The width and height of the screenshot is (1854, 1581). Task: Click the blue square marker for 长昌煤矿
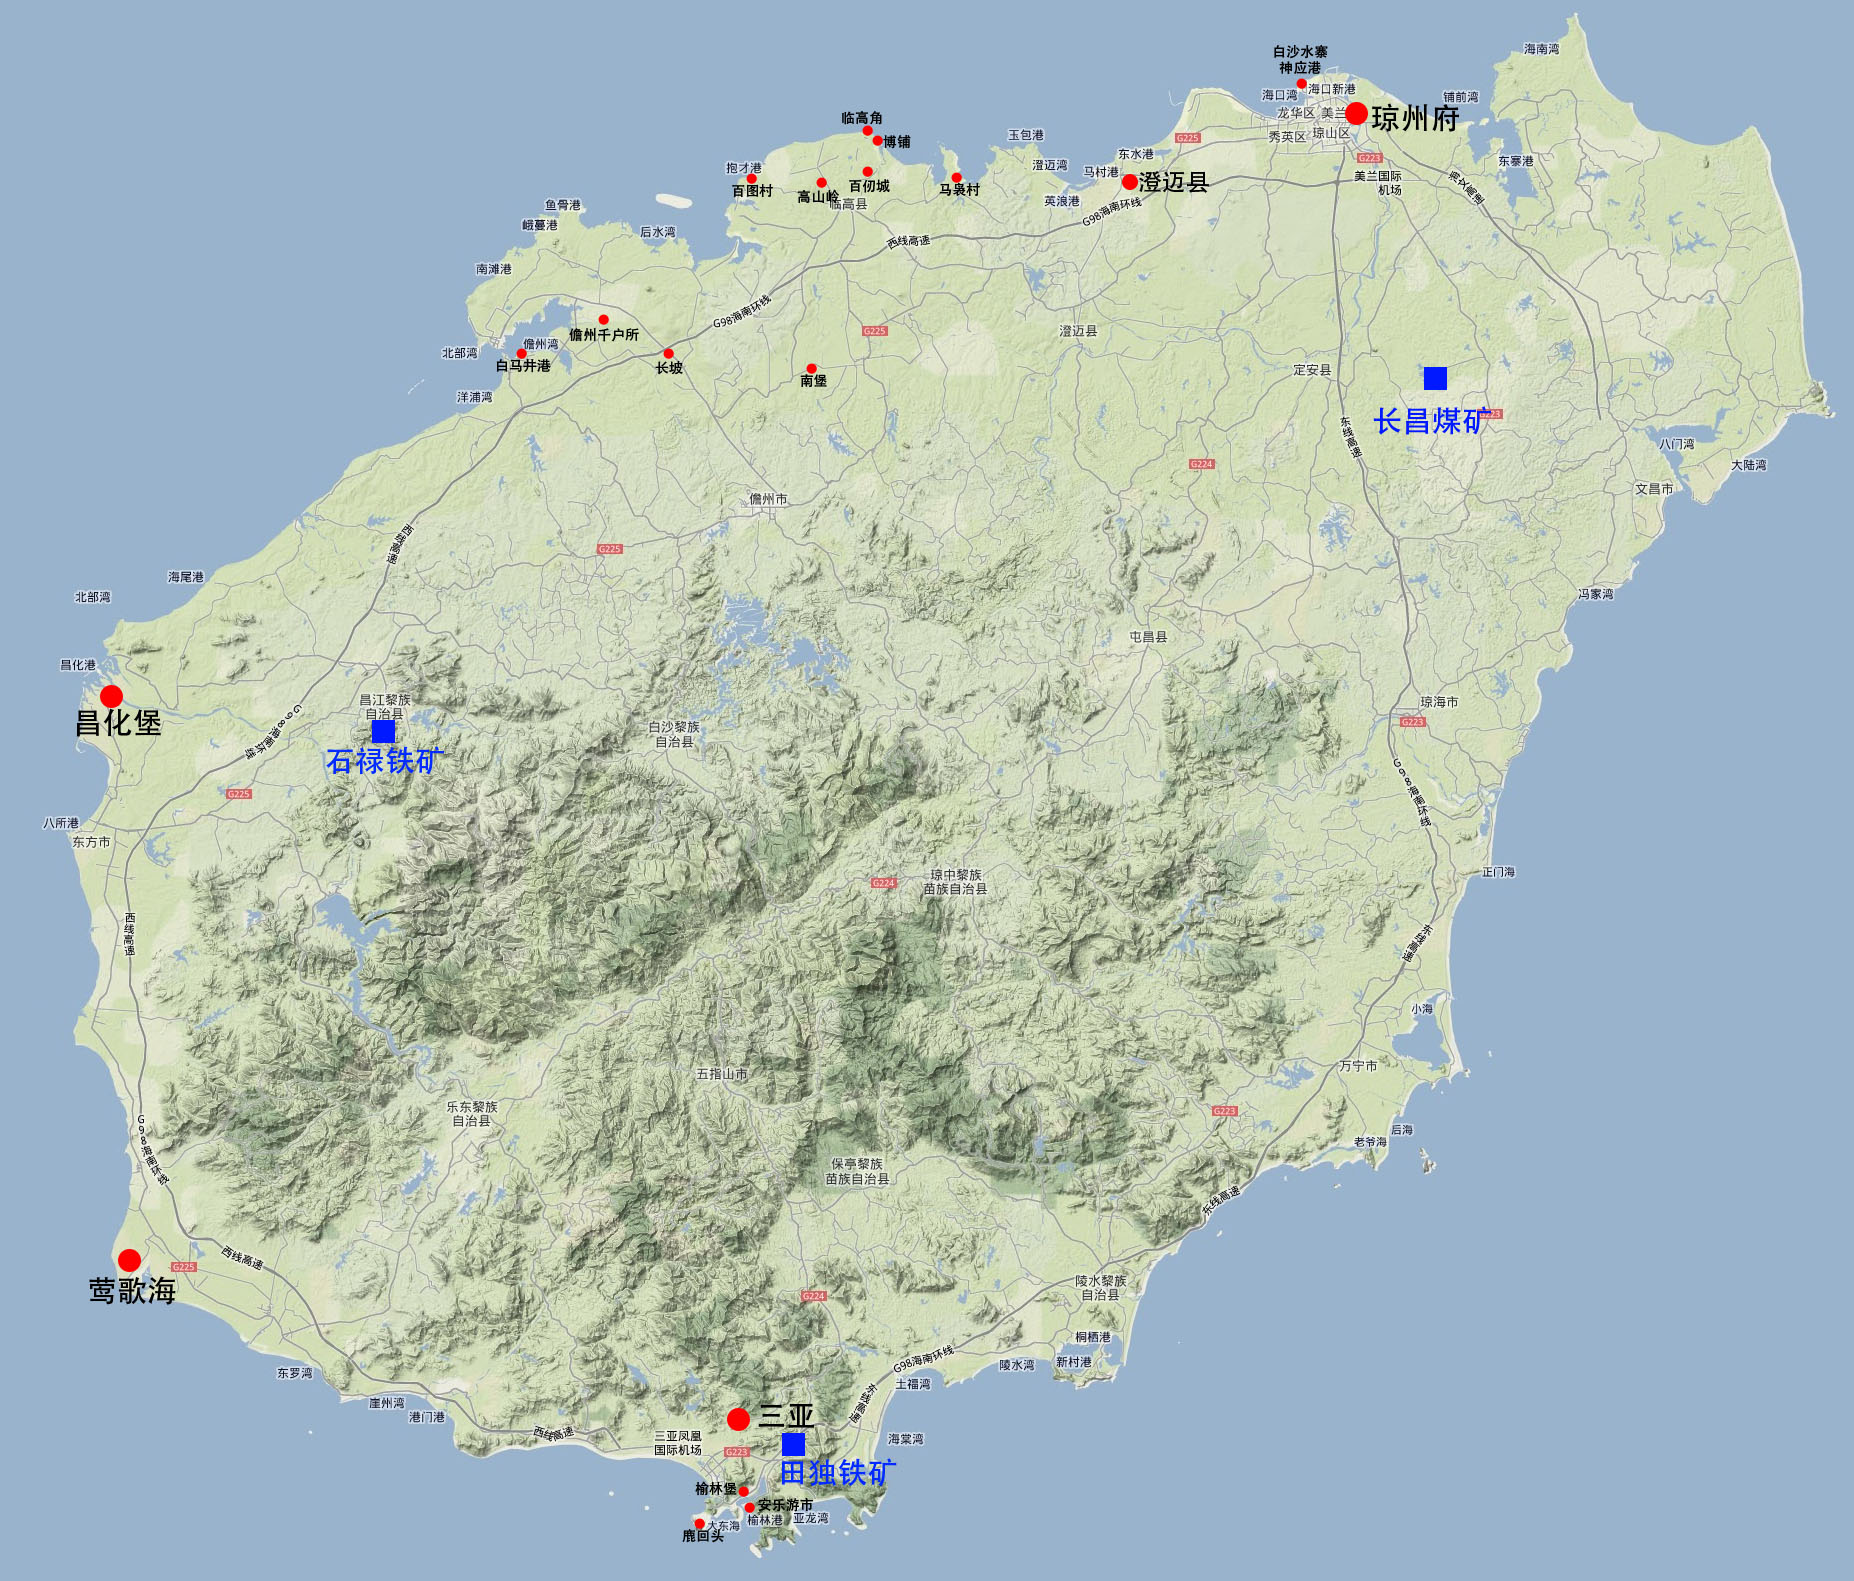click(1435, 378)
